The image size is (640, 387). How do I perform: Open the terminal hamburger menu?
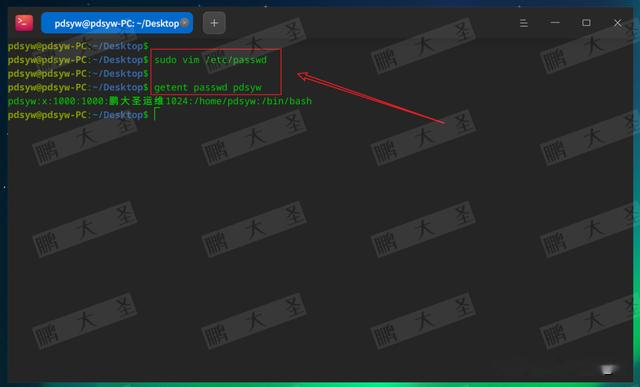point(524,23)
